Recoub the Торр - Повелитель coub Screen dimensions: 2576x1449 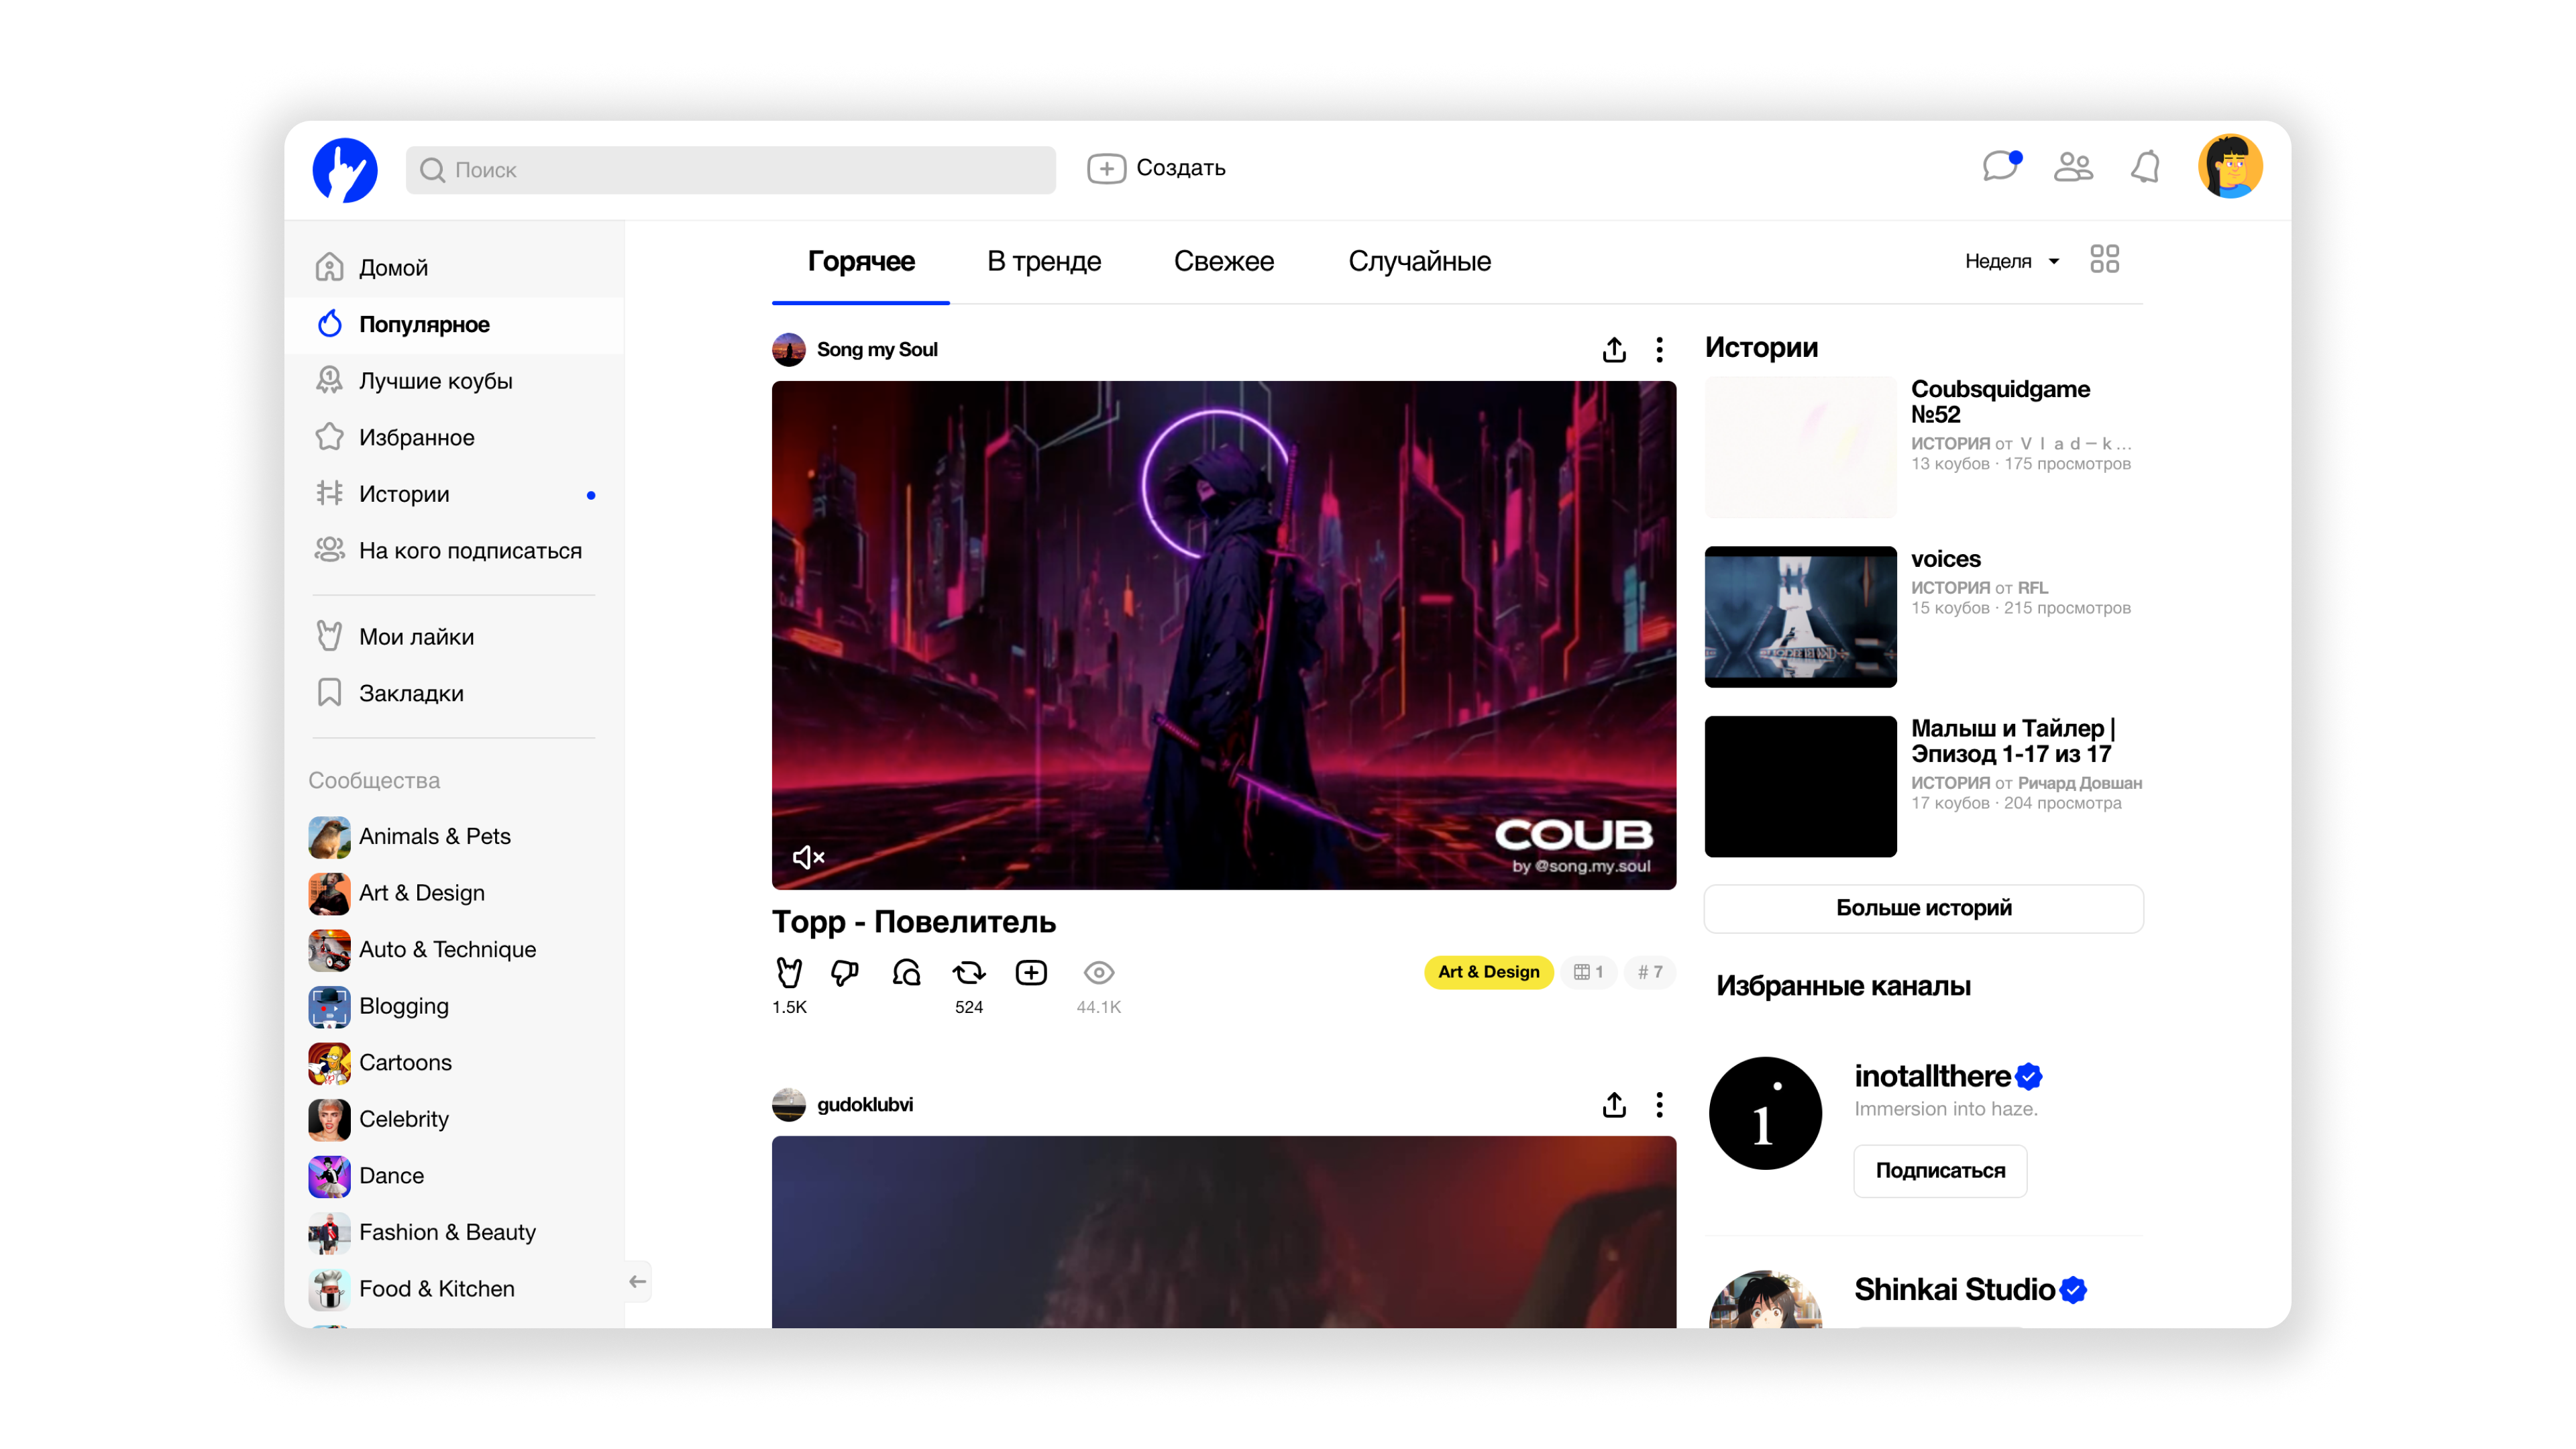pyautogui.click(x=968, y=972)
